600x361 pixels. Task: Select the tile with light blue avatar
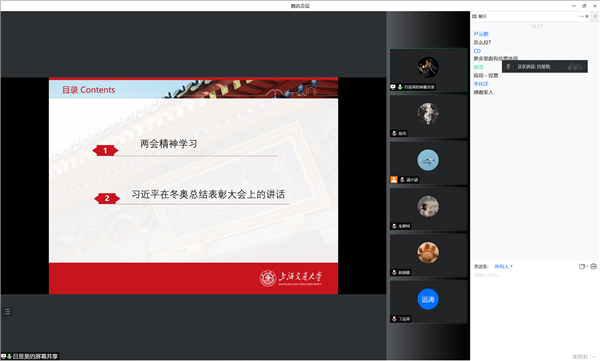(429, 163)
